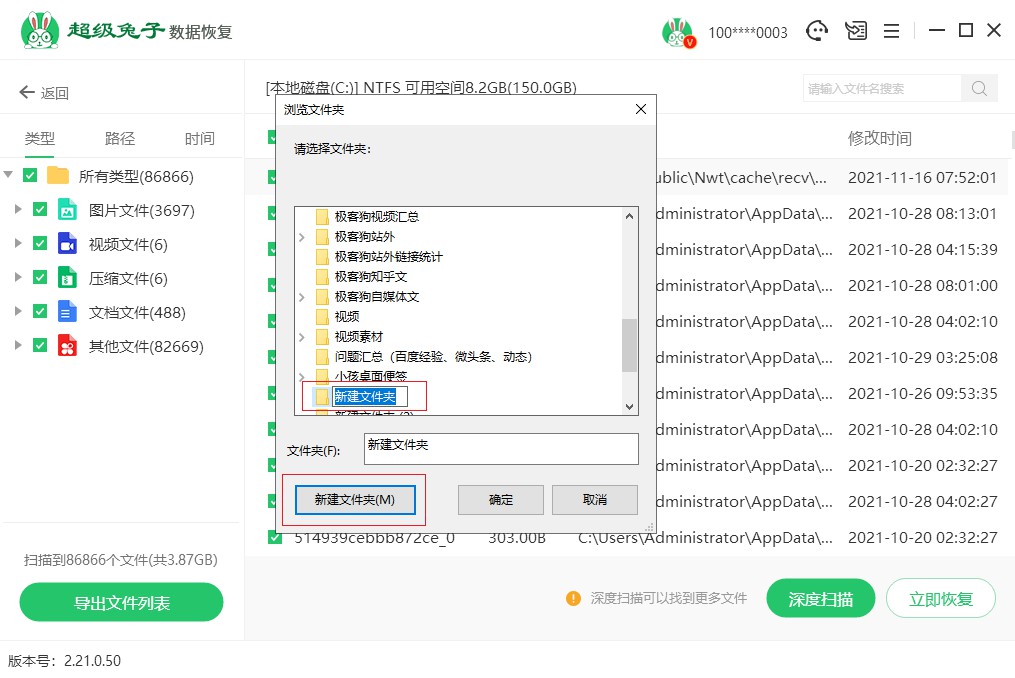1015x678 pixels.
Task: Switch to the 时间 tab
Action: tap(199, 139)
